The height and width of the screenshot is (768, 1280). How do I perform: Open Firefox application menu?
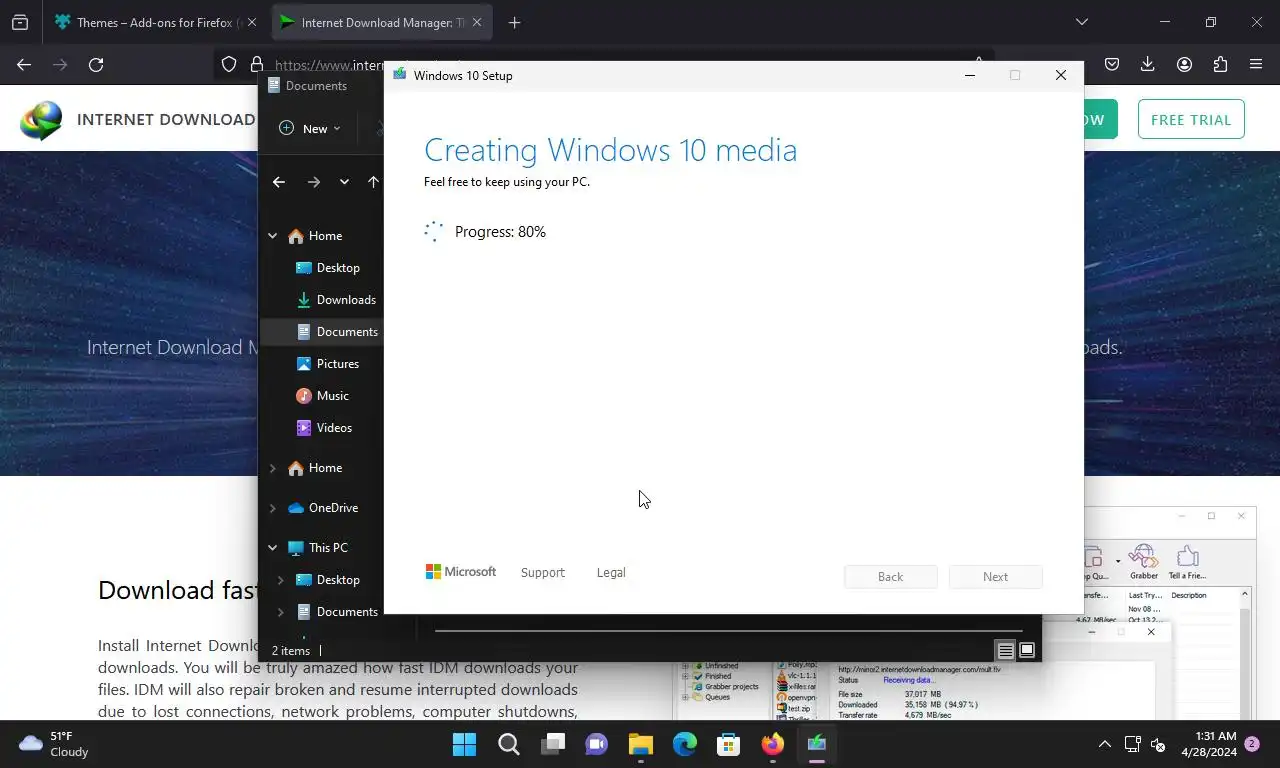[x=1256, y=64]
